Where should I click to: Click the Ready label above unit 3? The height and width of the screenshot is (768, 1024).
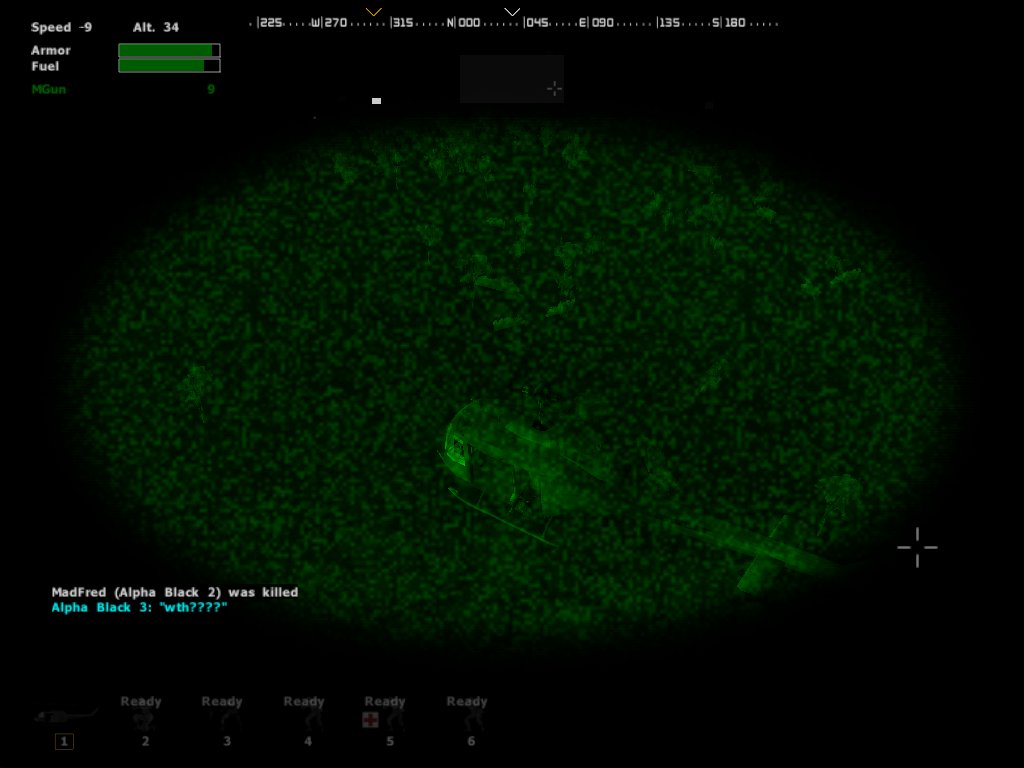(221, 701)
